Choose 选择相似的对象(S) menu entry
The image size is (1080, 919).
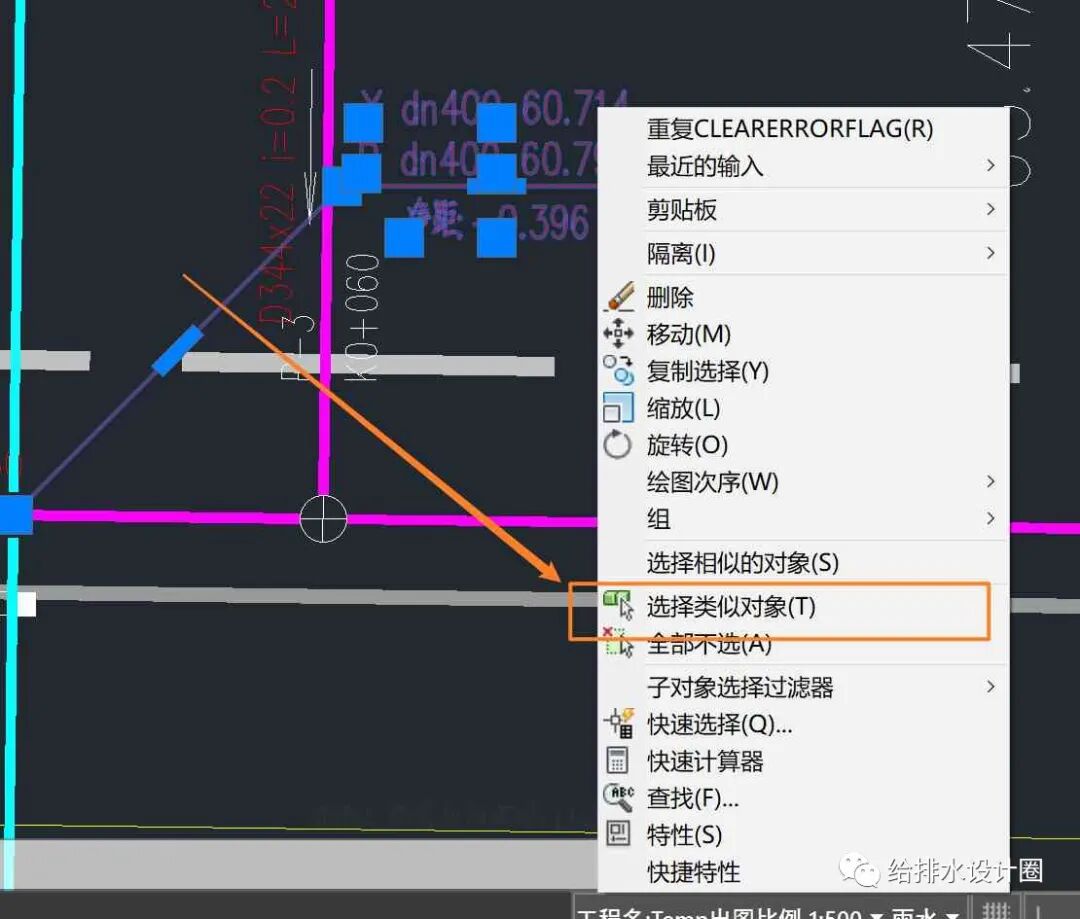pos(803,562)
